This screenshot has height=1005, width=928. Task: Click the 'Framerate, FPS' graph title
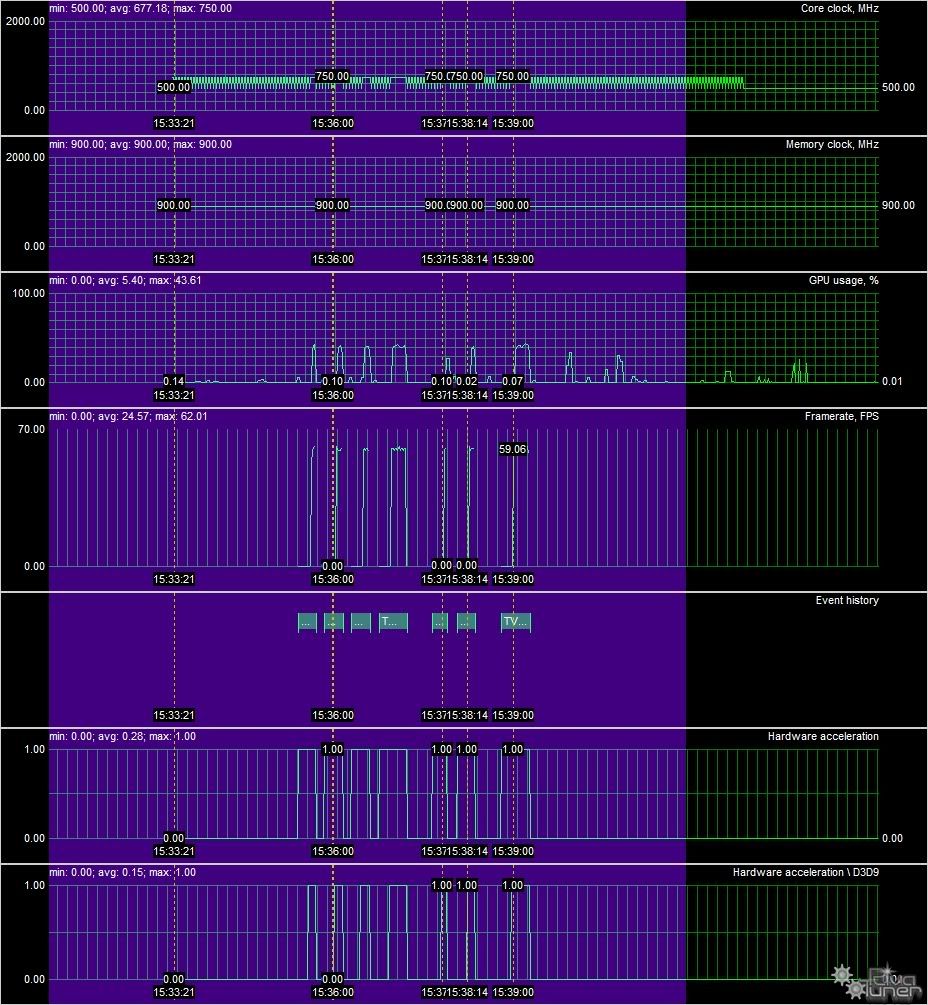[x=841, y=417]
